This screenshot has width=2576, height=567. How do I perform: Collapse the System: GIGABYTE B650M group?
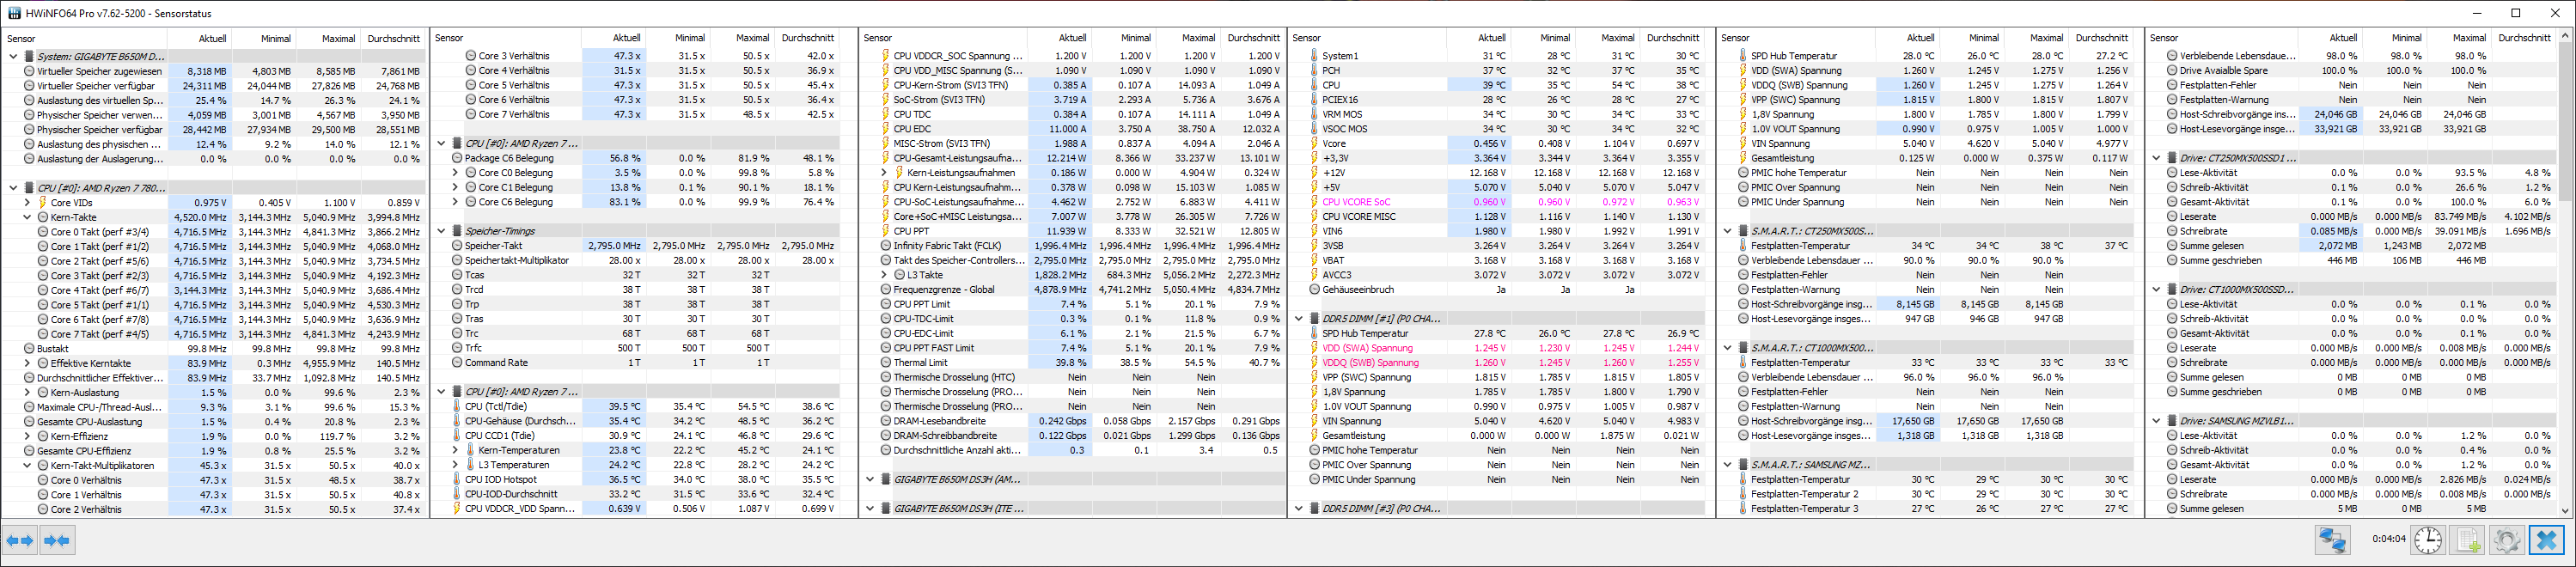13,56
